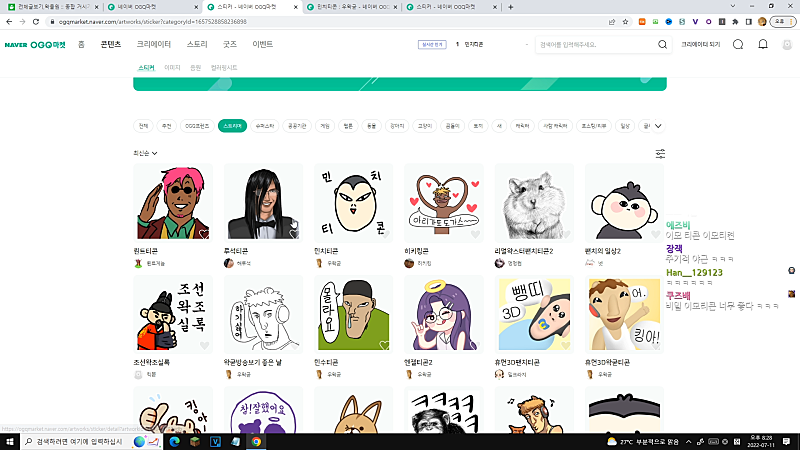Open the weather widget showing 27°C
The image size is (800, 450).
643,441
